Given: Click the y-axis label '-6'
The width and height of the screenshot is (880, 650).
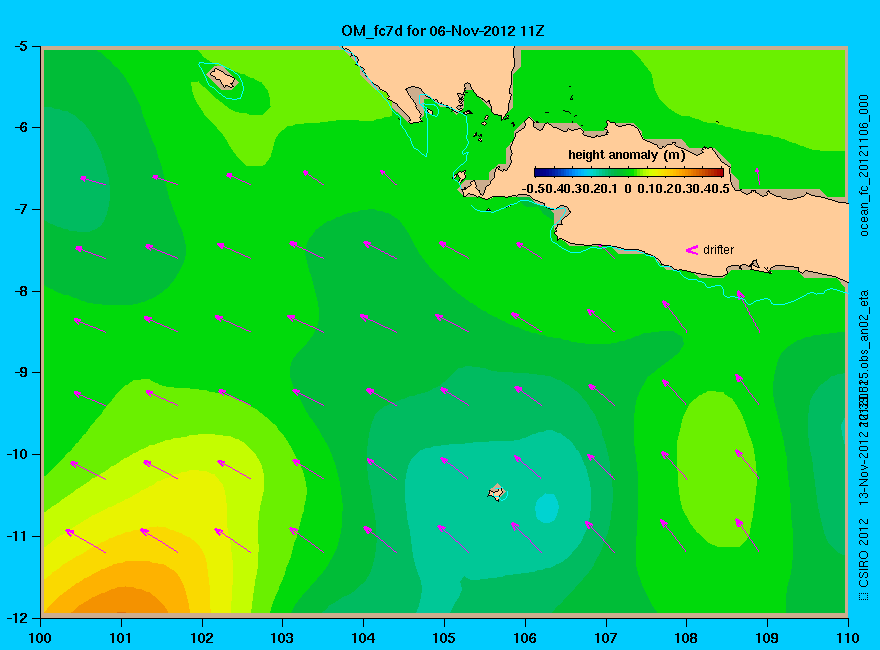Looking at the screenshot, I should pos(20,127).
